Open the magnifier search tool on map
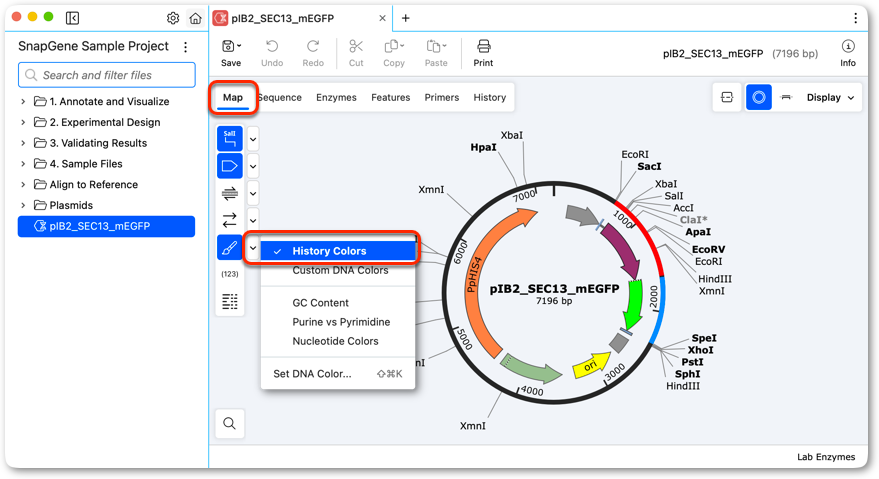879x479 pixels. pos(229,423)
